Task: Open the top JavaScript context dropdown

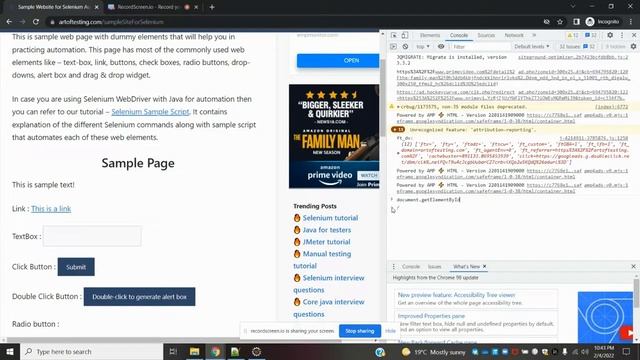Action: pyautogui.click(x=423, y=47)
